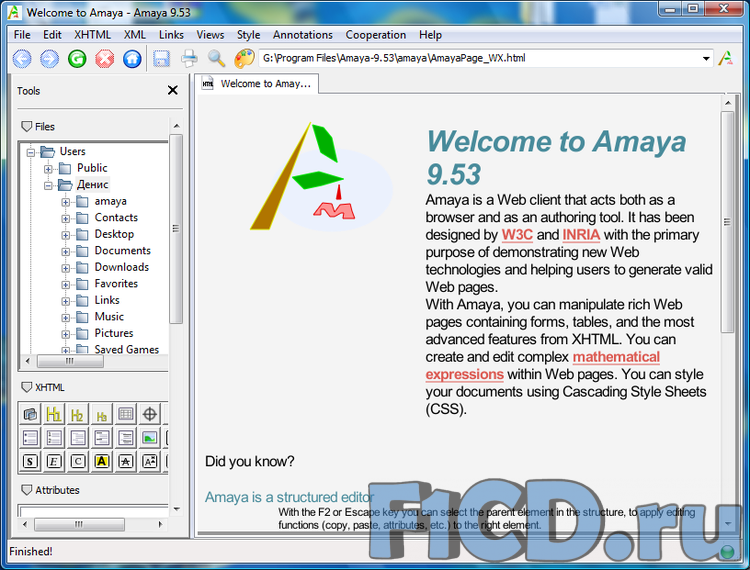Expand the Public folder node
750x570 pixels.
pyautogui.click(x=48, y=169)
